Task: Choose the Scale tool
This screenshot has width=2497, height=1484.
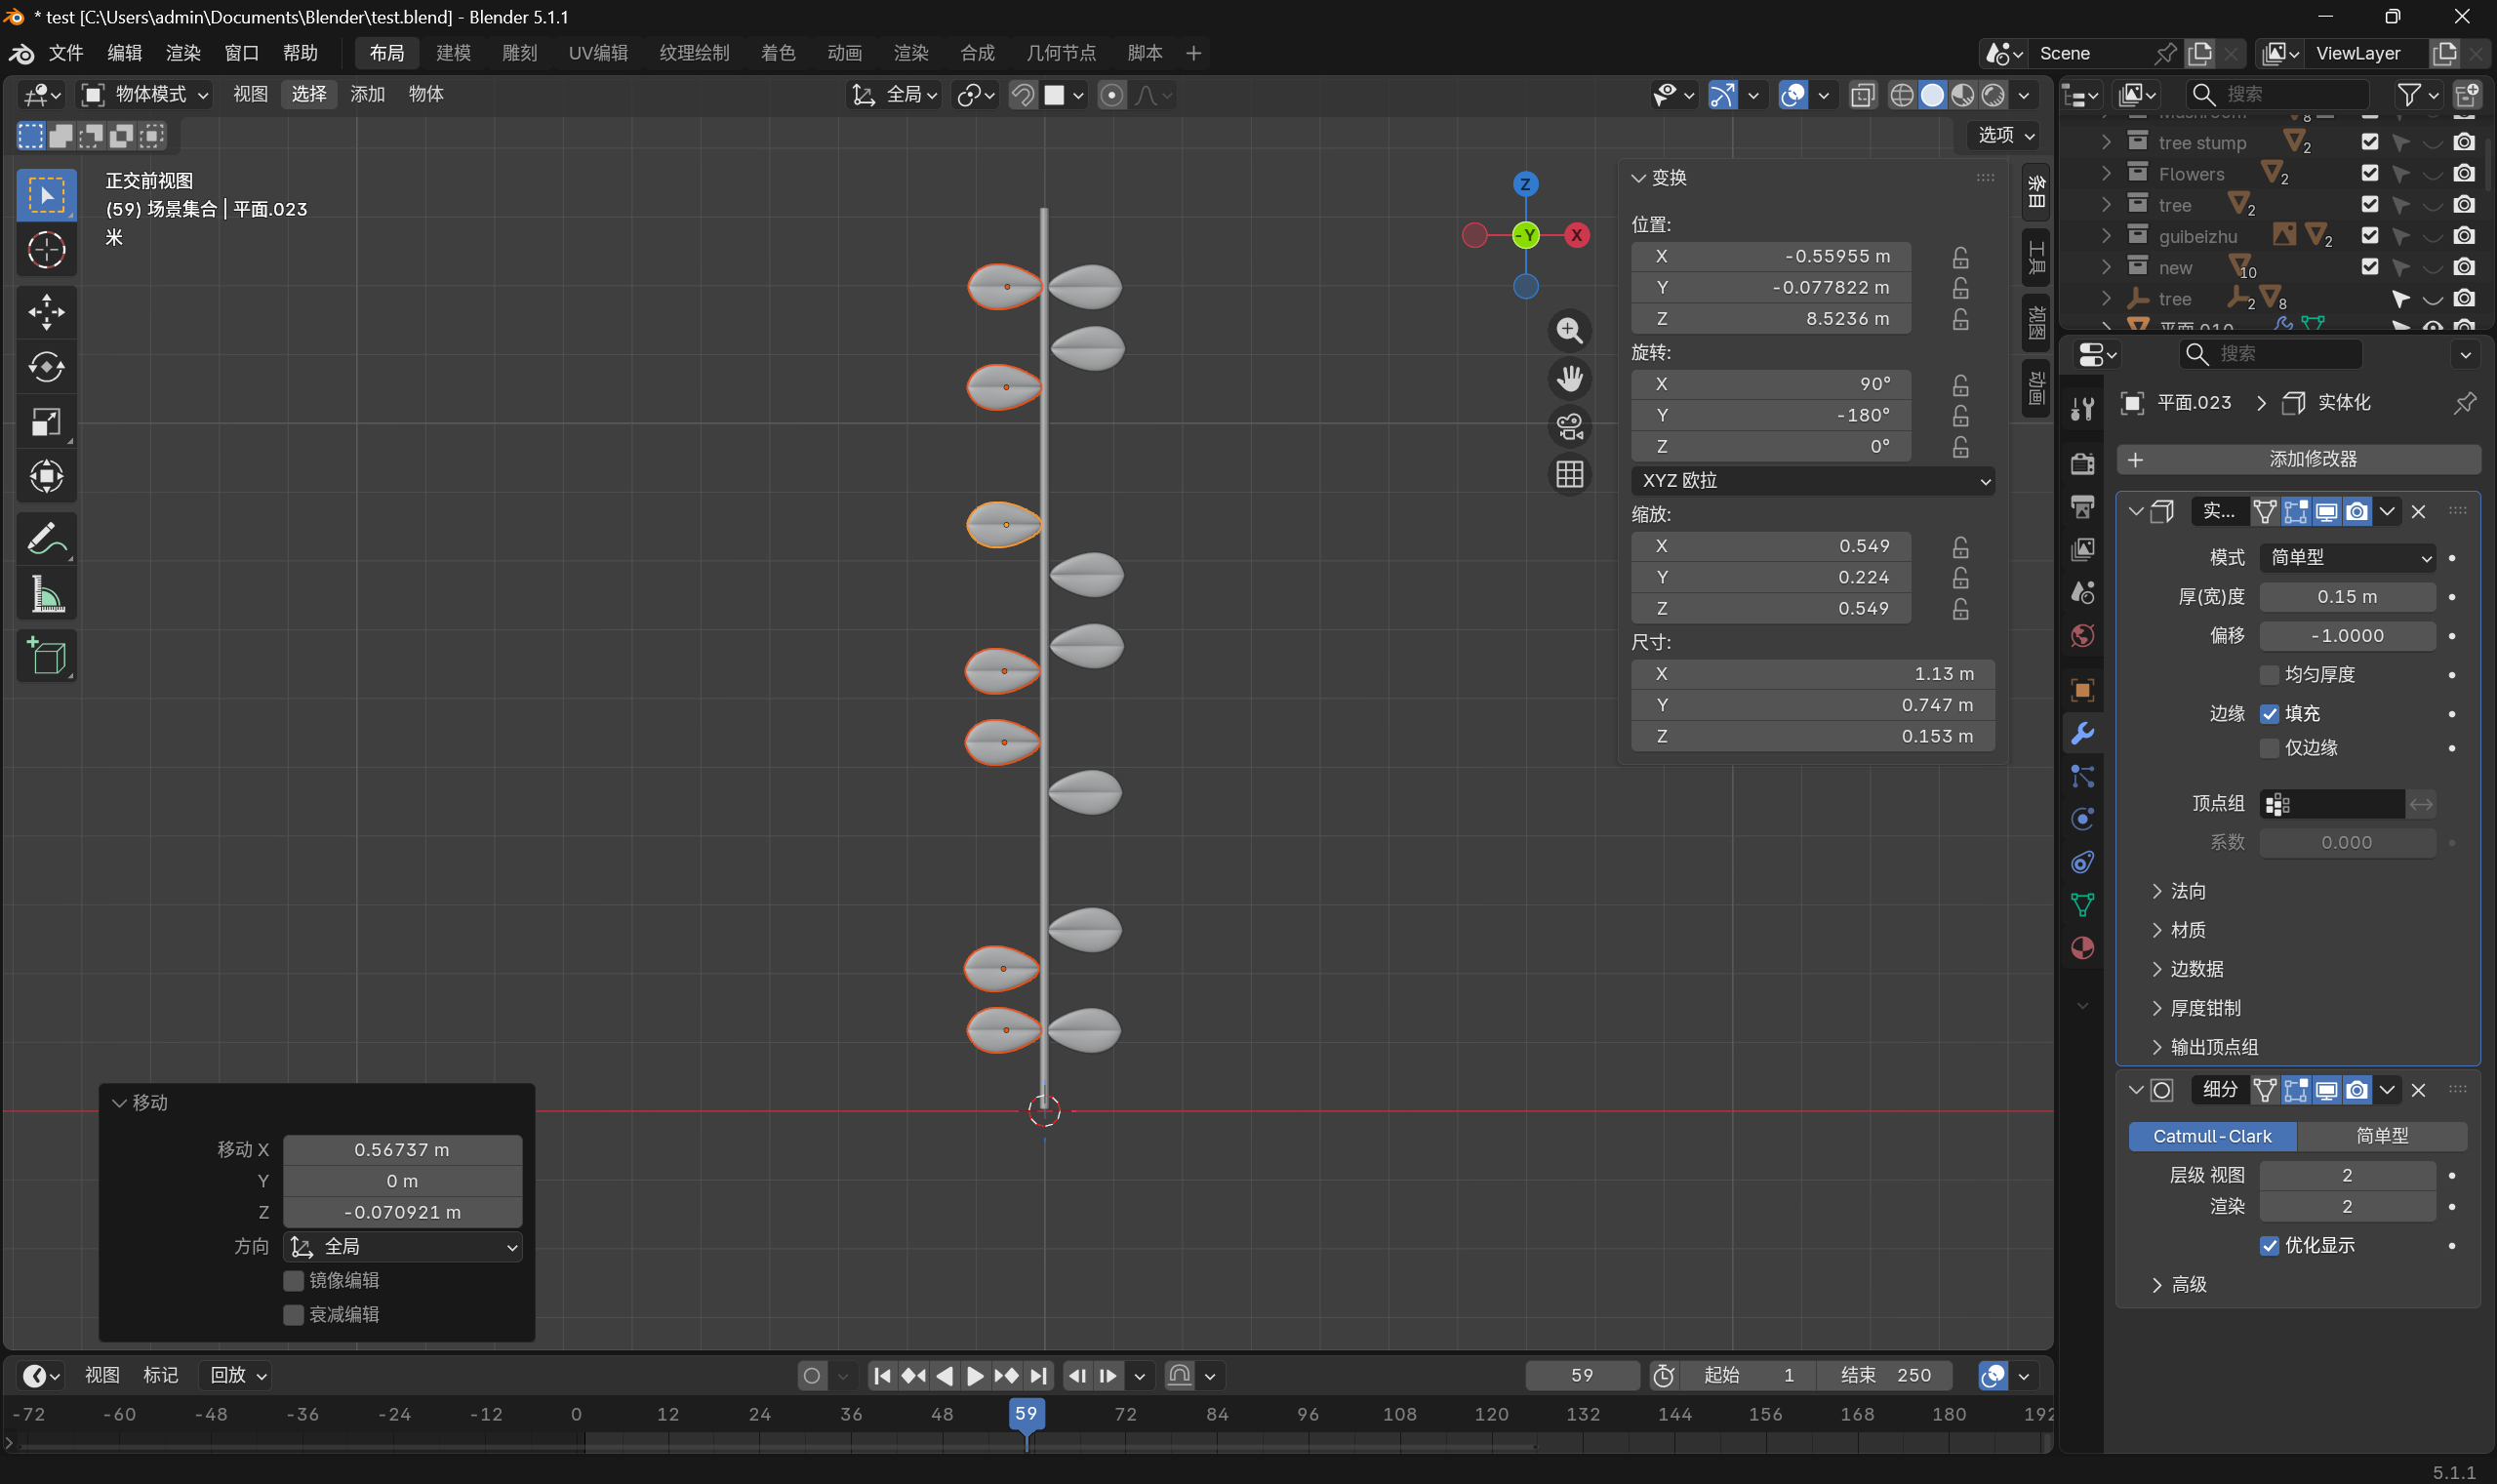Action: click(x=46, y=422)
